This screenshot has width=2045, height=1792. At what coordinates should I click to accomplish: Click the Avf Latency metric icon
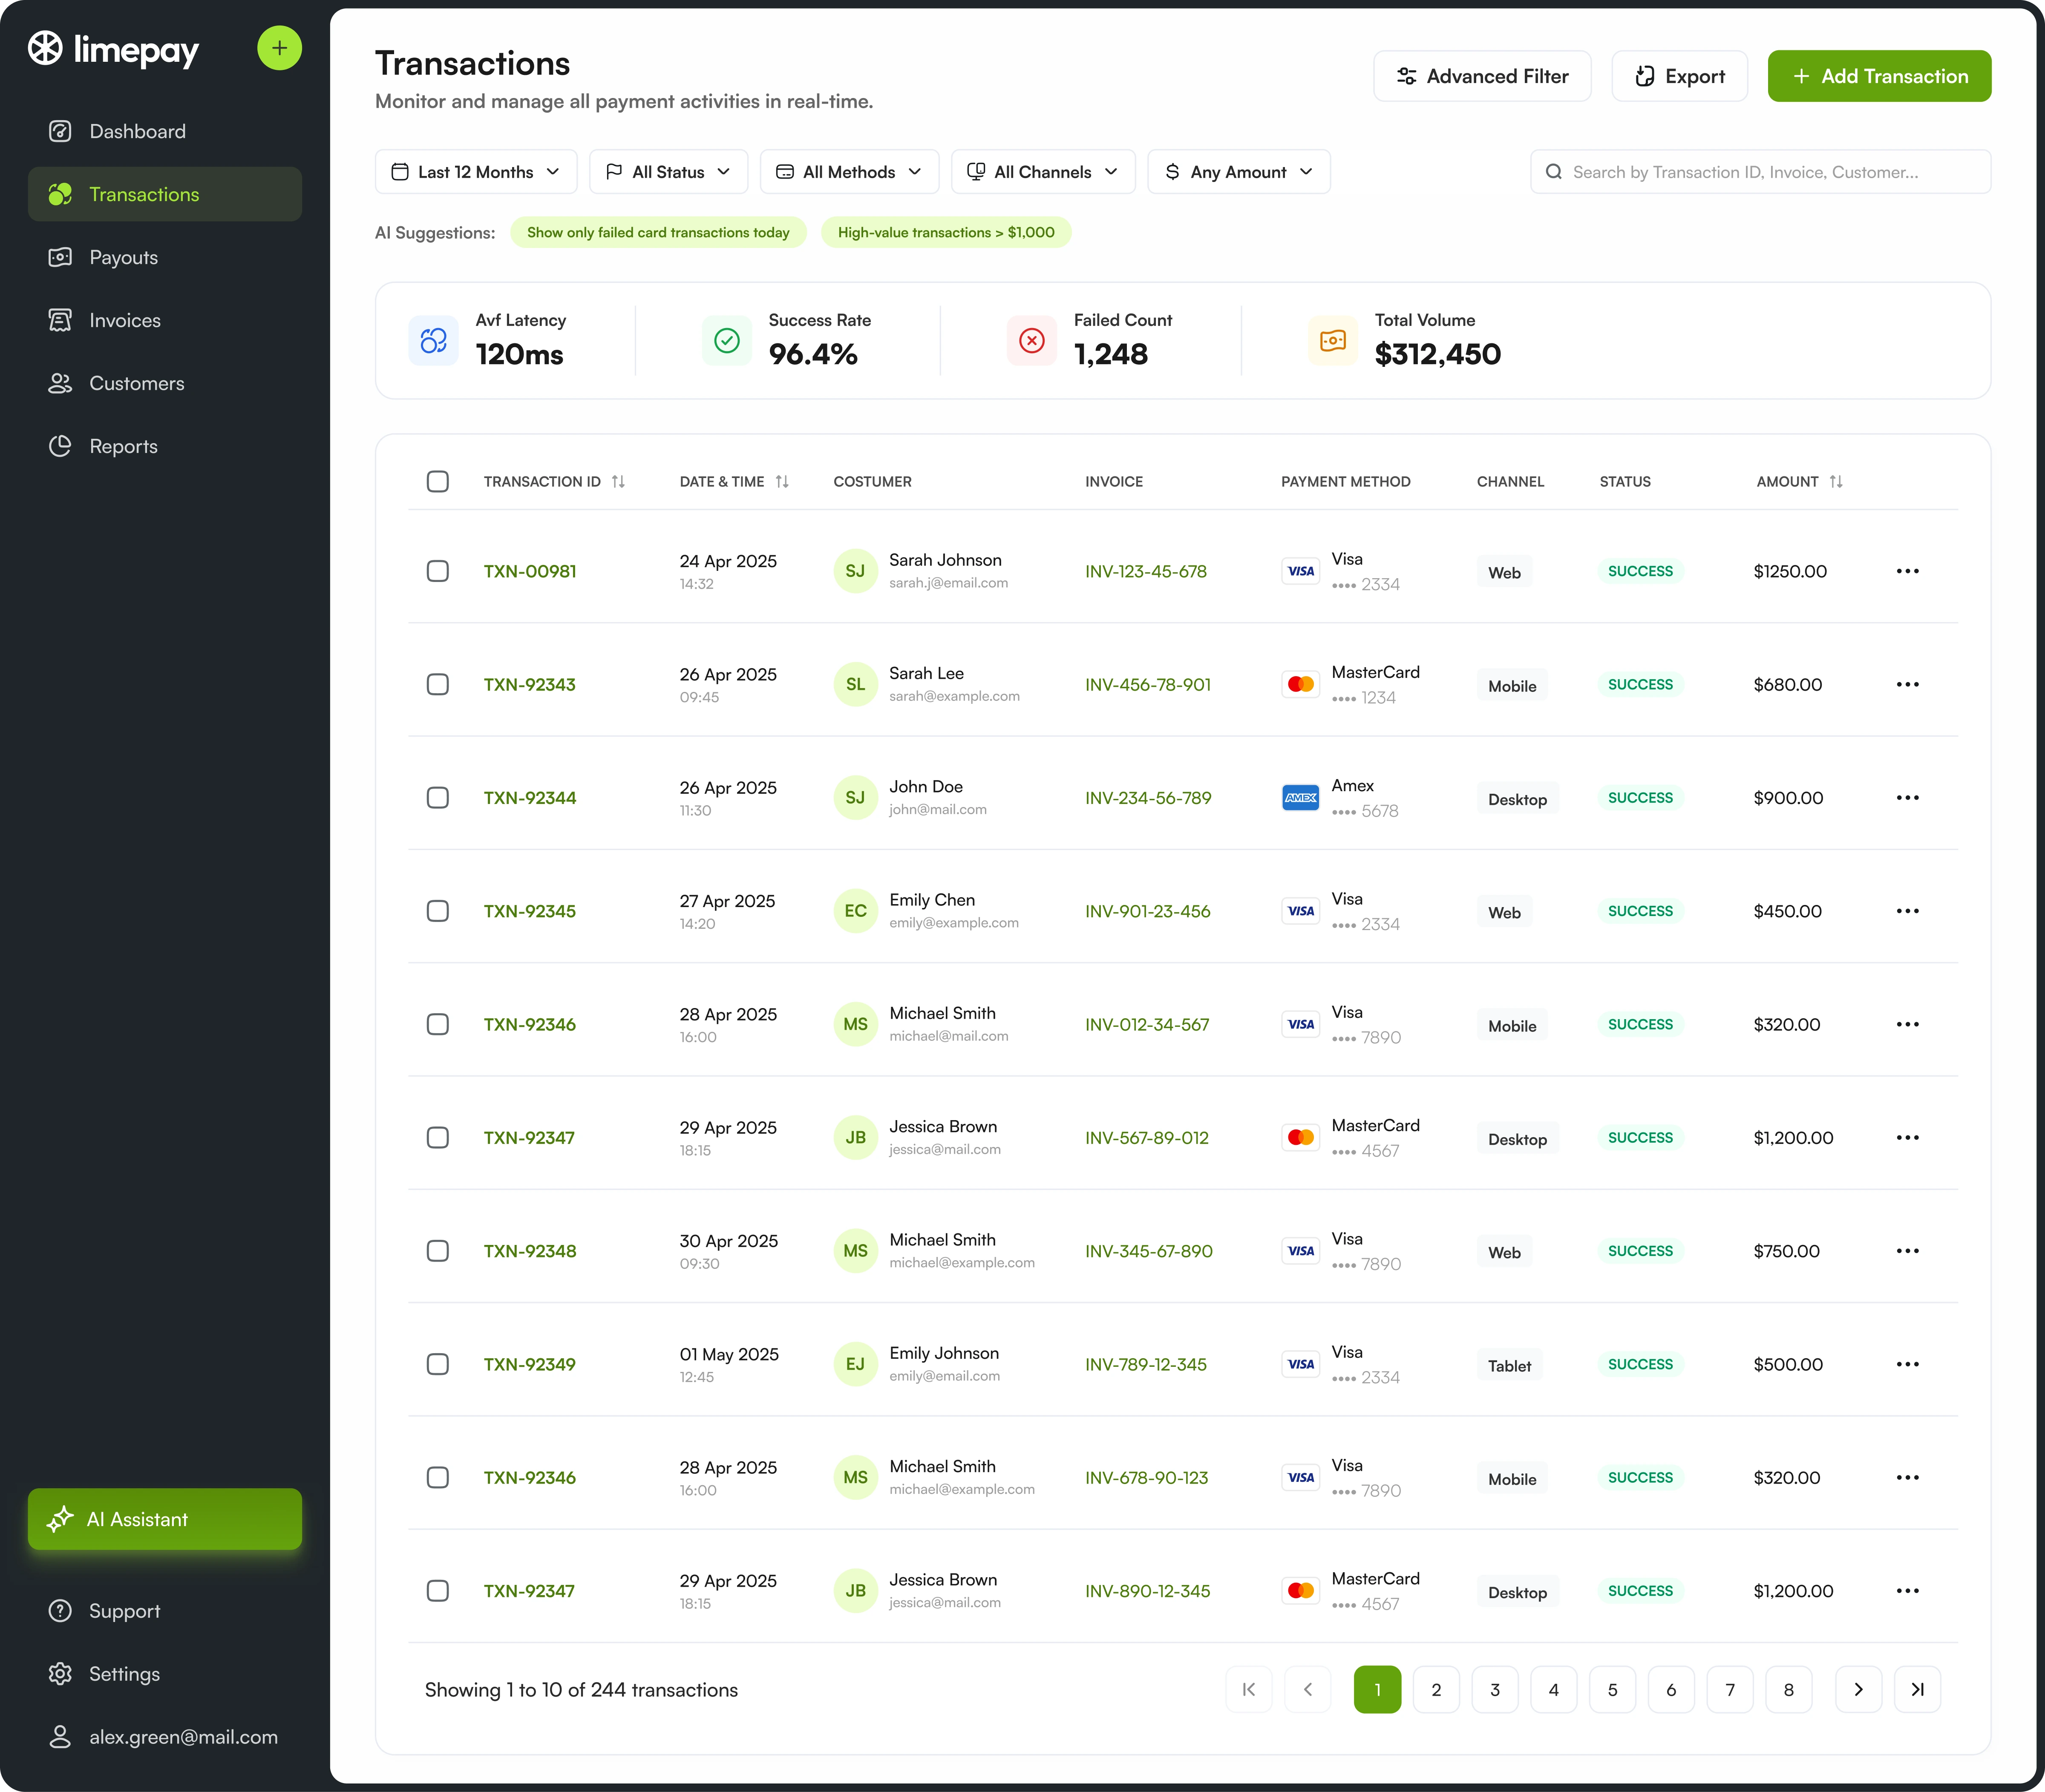click(x=433, y=341)
